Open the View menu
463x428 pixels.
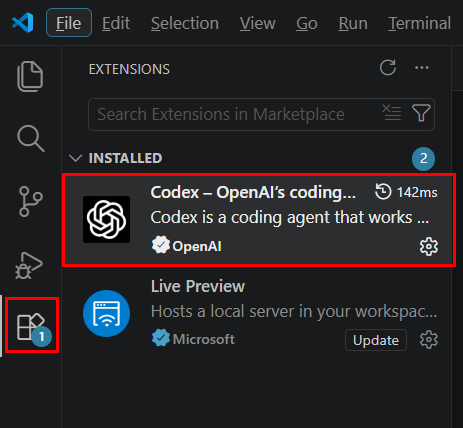coord(257,23)
